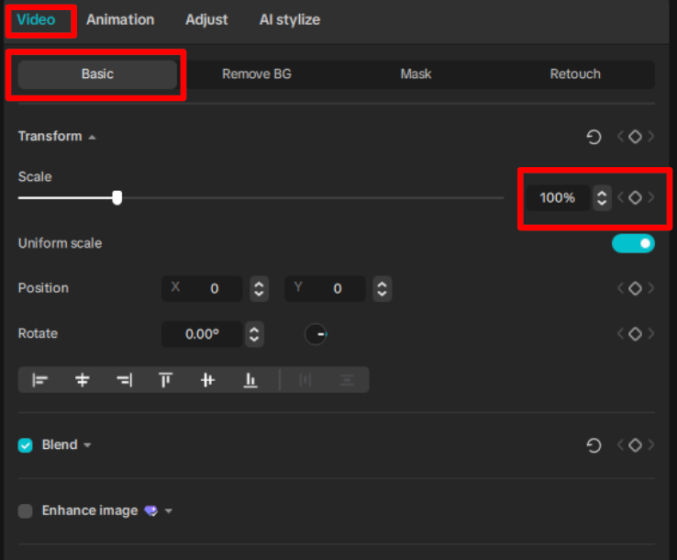Add a keyframe for Scale

635,198
